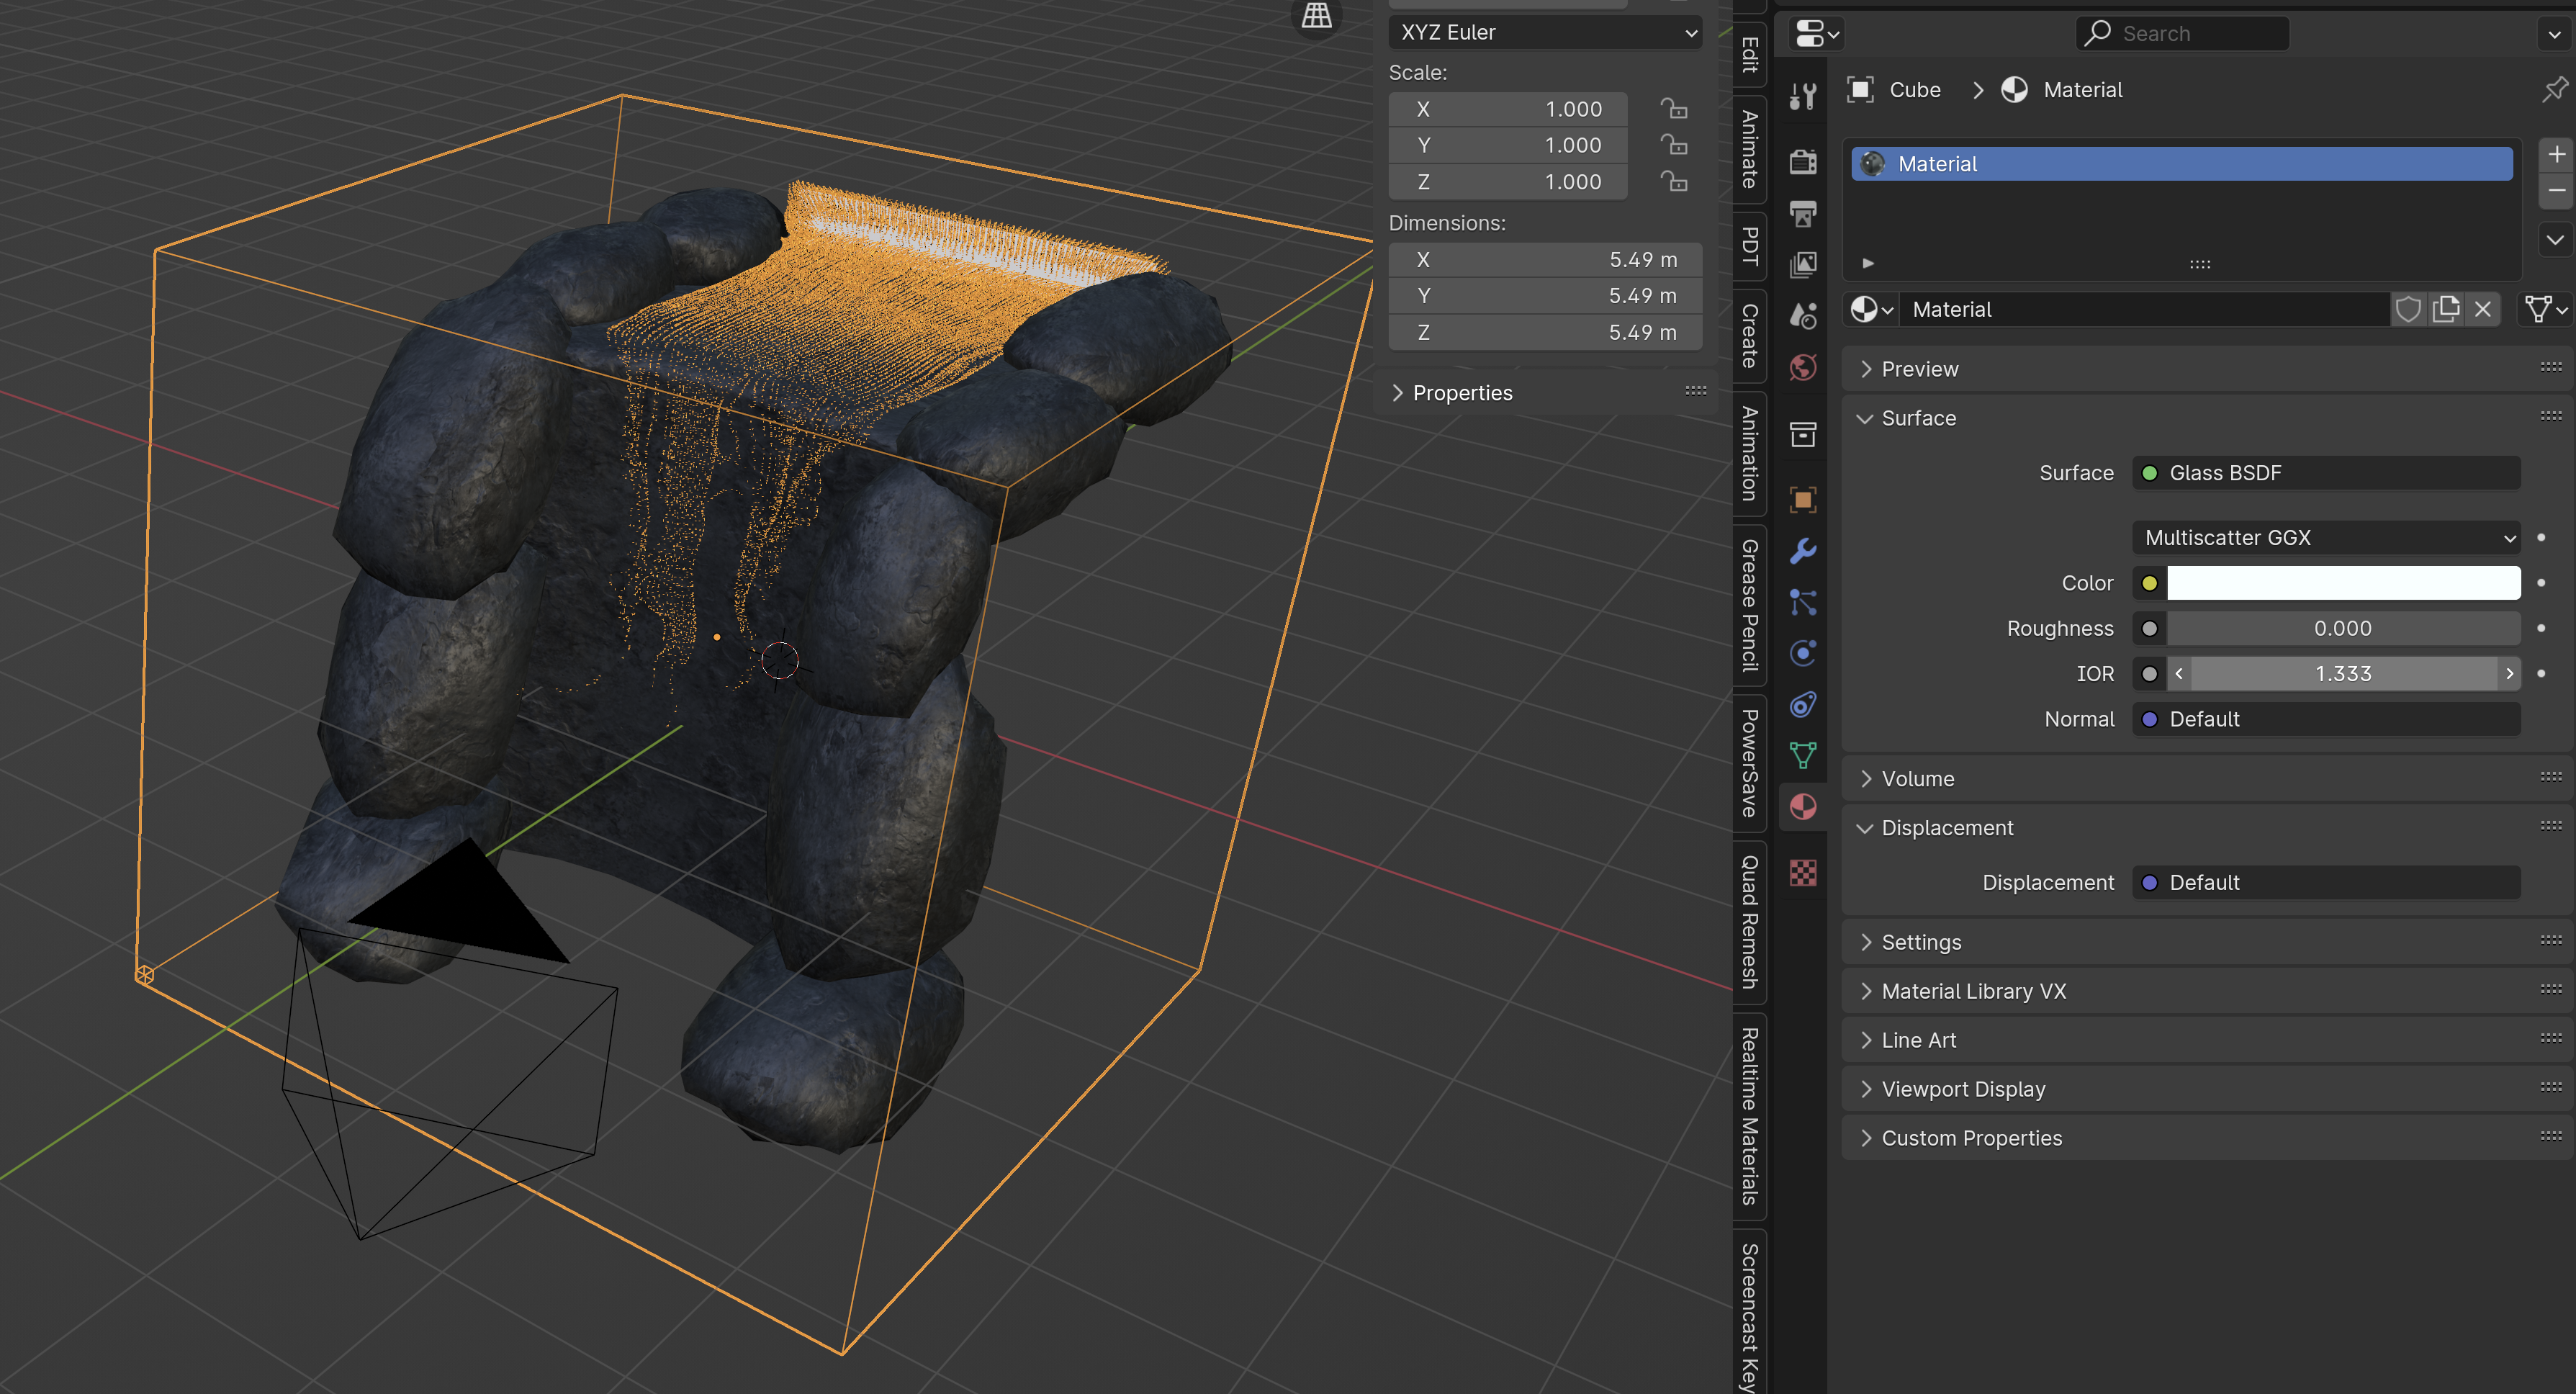This screenshot has height=1394, width=2576.
Task: Click the Roughness input socket dot
Action: [2149, 629]
